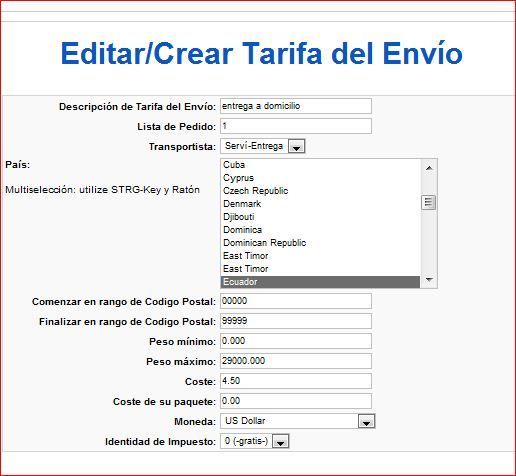Click the country list scroll-up arrow
Image resolution: width=516 pixels, height=476 pixels.
coord(429,168)
